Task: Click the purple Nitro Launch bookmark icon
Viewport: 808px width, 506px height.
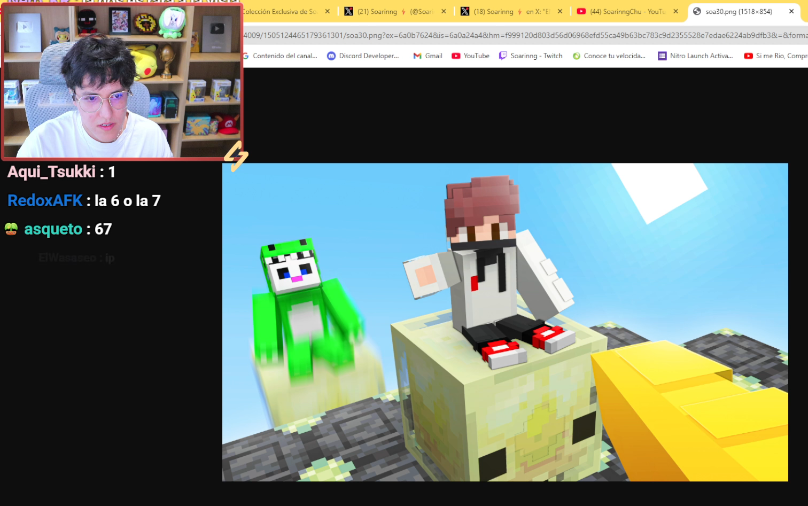Action: point(662,56)
